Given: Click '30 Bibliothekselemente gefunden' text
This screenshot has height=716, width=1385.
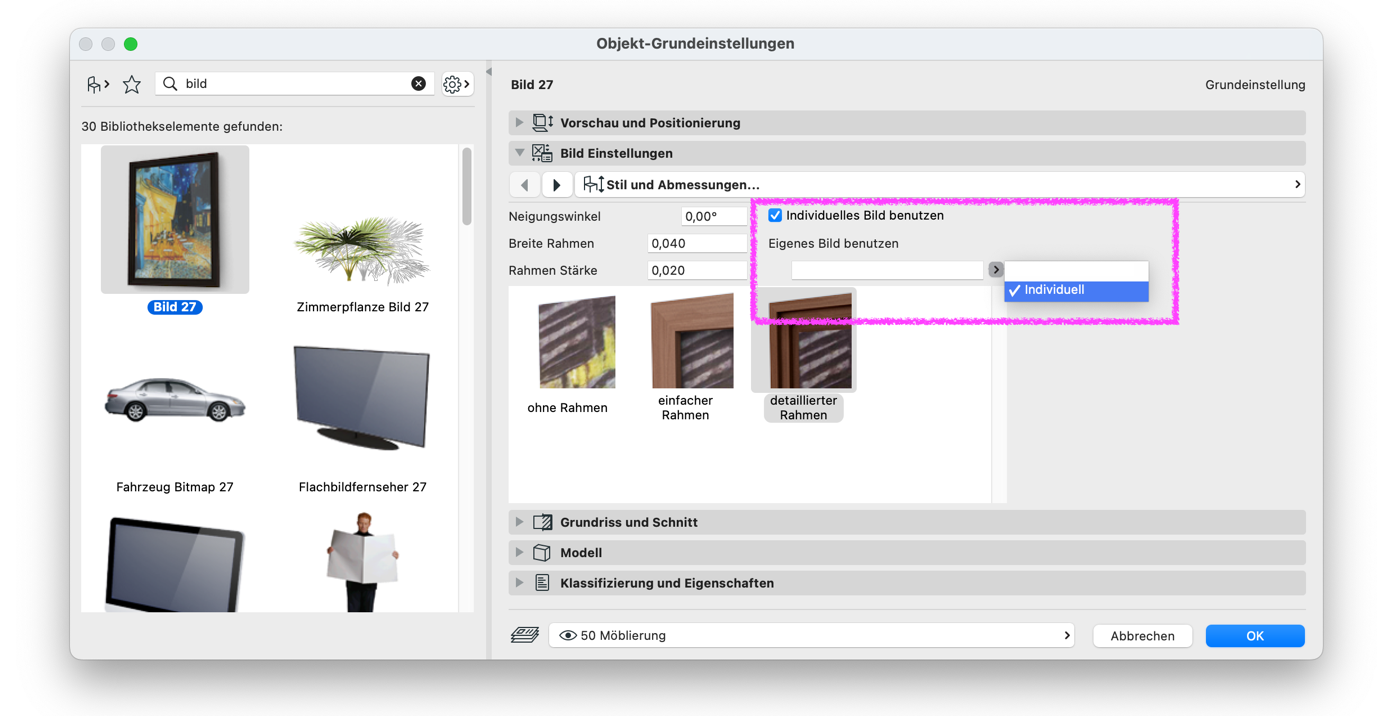Looking at the screenshot, I should pyautogui.click(x=182, y=127).
